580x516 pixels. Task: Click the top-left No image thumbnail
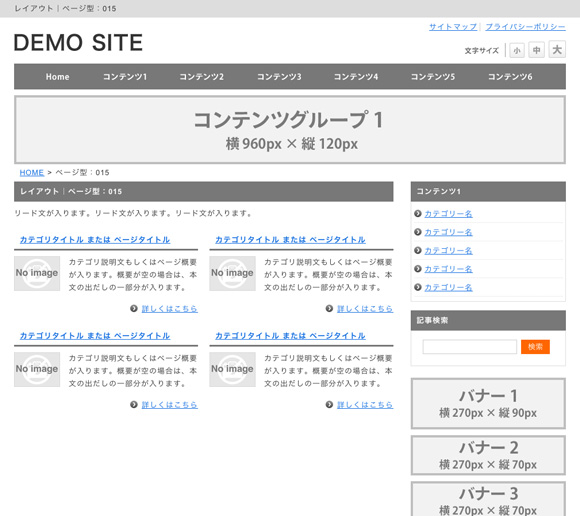click(x=37, y=273)
